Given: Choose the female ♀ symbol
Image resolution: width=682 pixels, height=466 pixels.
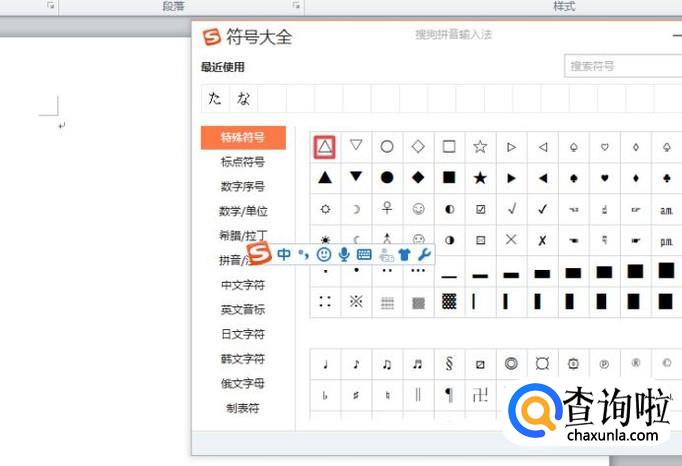Looking at the screenshot, I should pos(387,209).
